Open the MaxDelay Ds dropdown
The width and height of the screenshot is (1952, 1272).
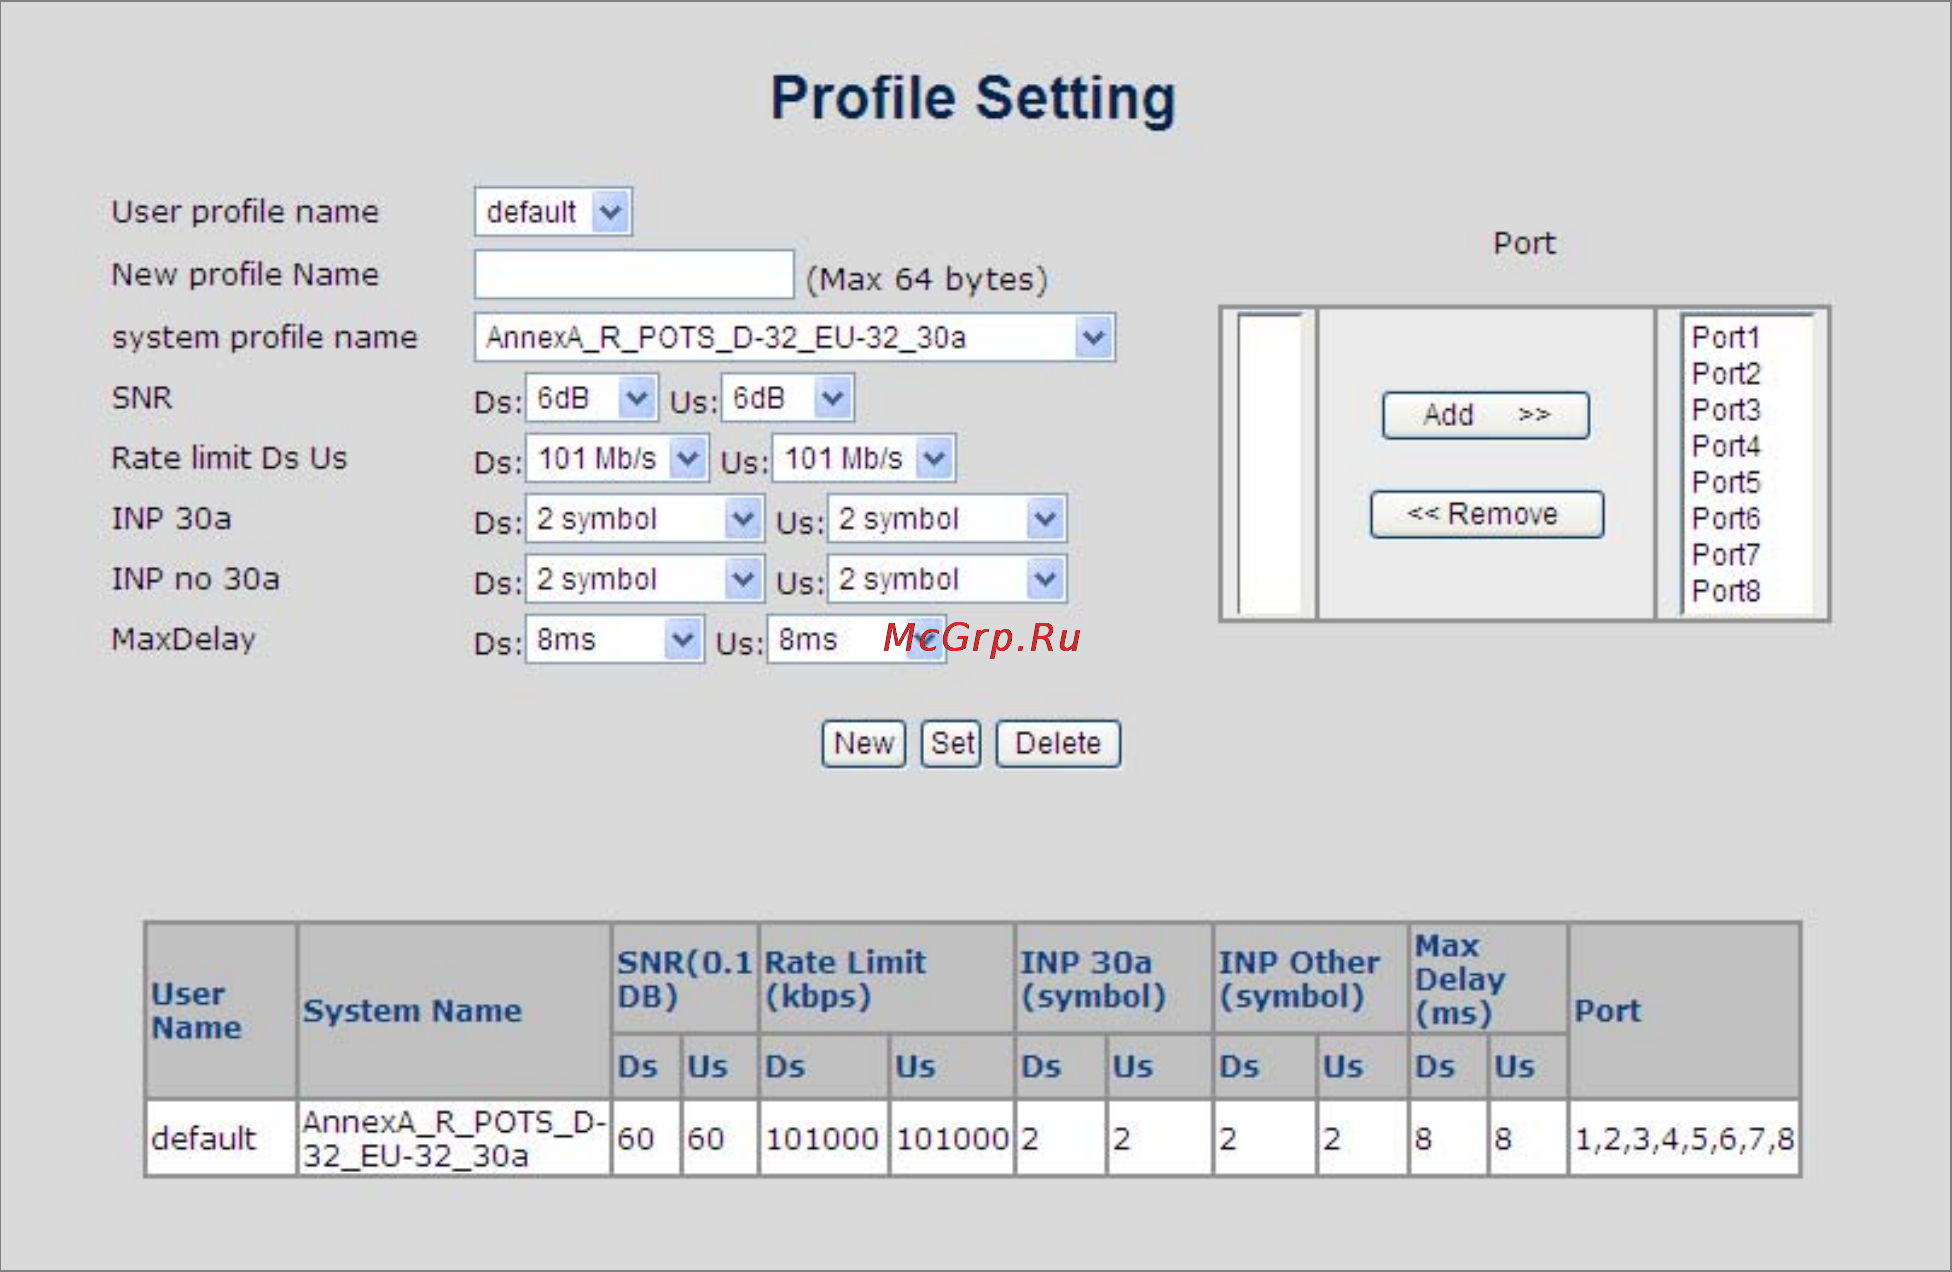click(614, 639)
